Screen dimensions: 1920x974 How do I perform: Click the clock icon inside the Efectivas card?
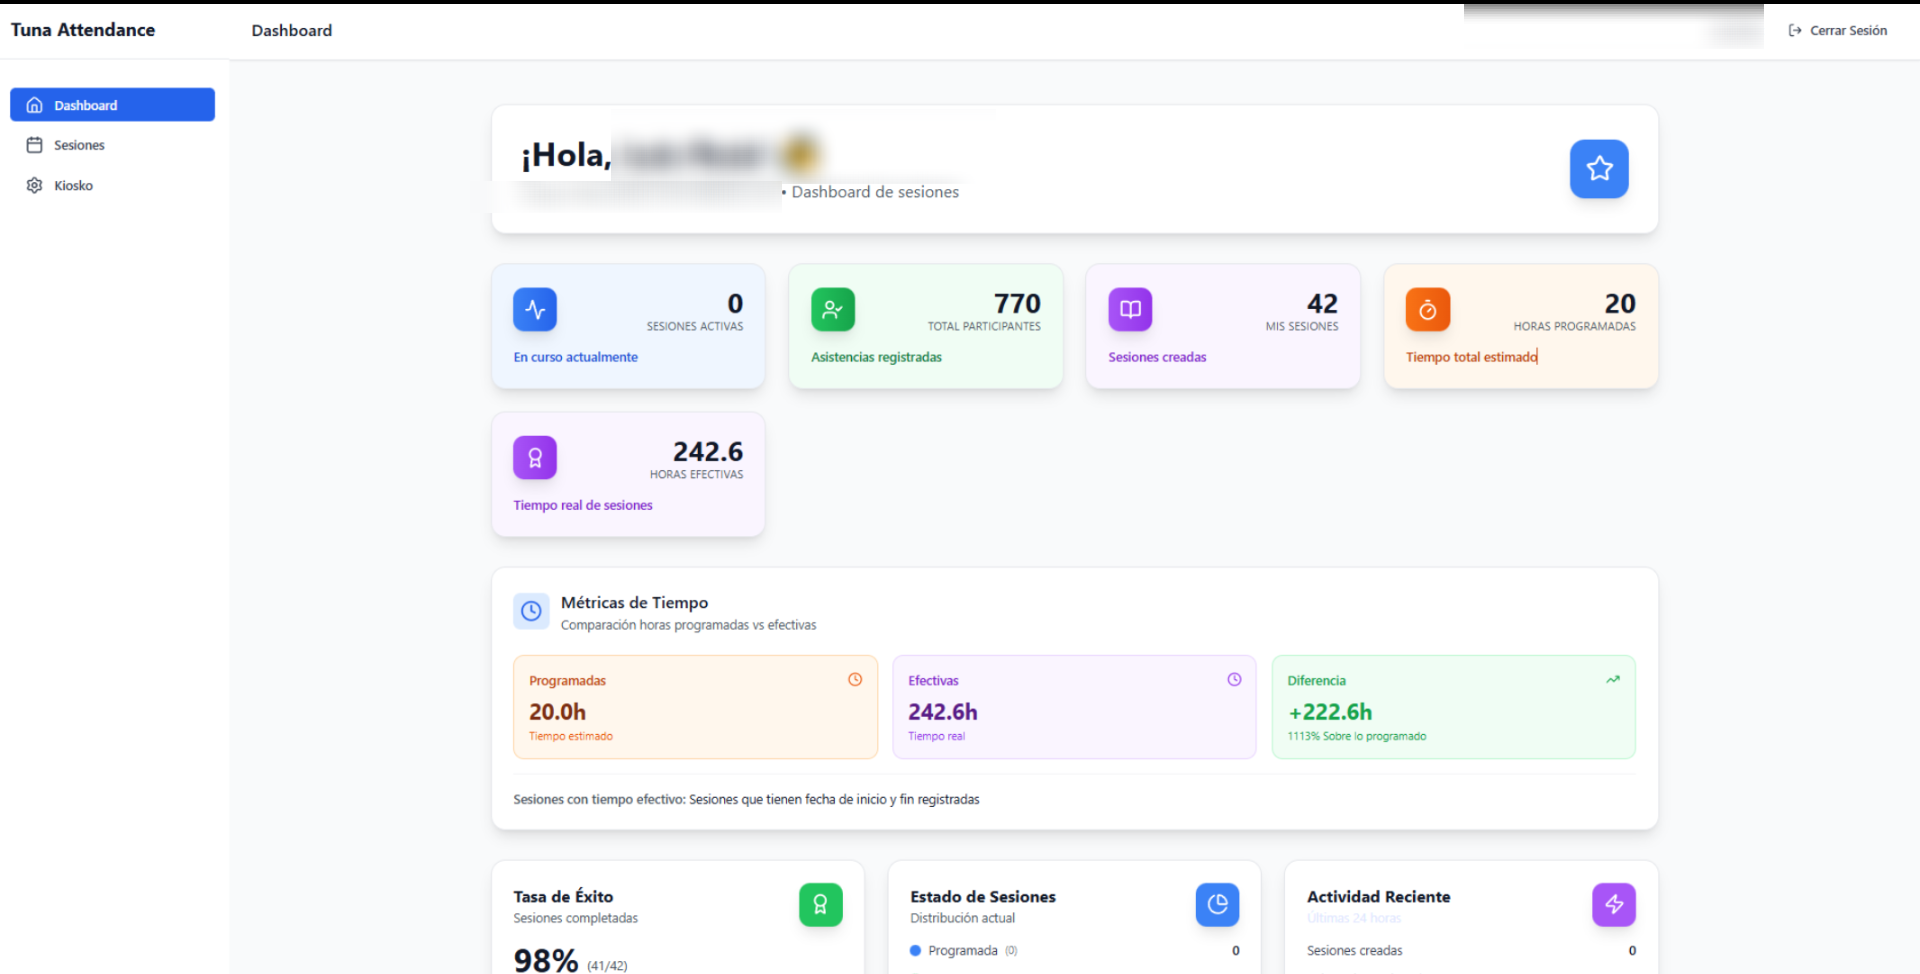[x=1233, y=679]
